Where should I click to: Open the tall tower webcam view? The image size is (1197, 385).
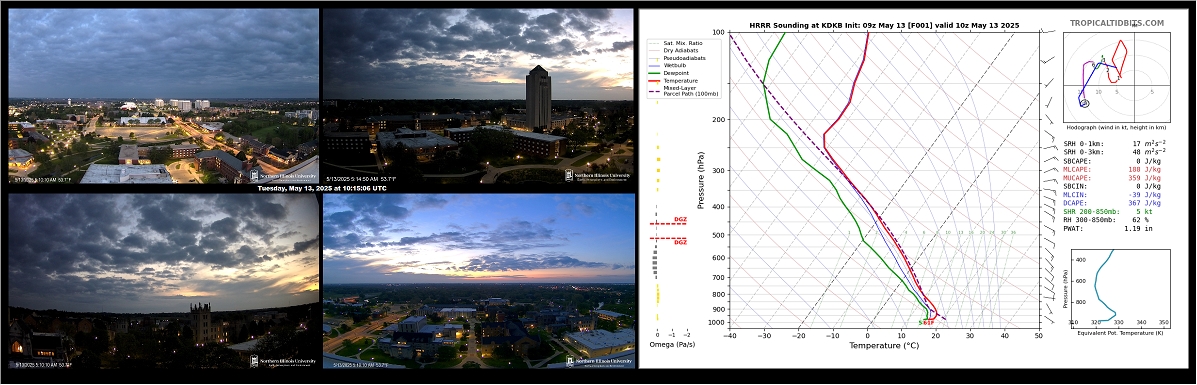coord(478,96)
